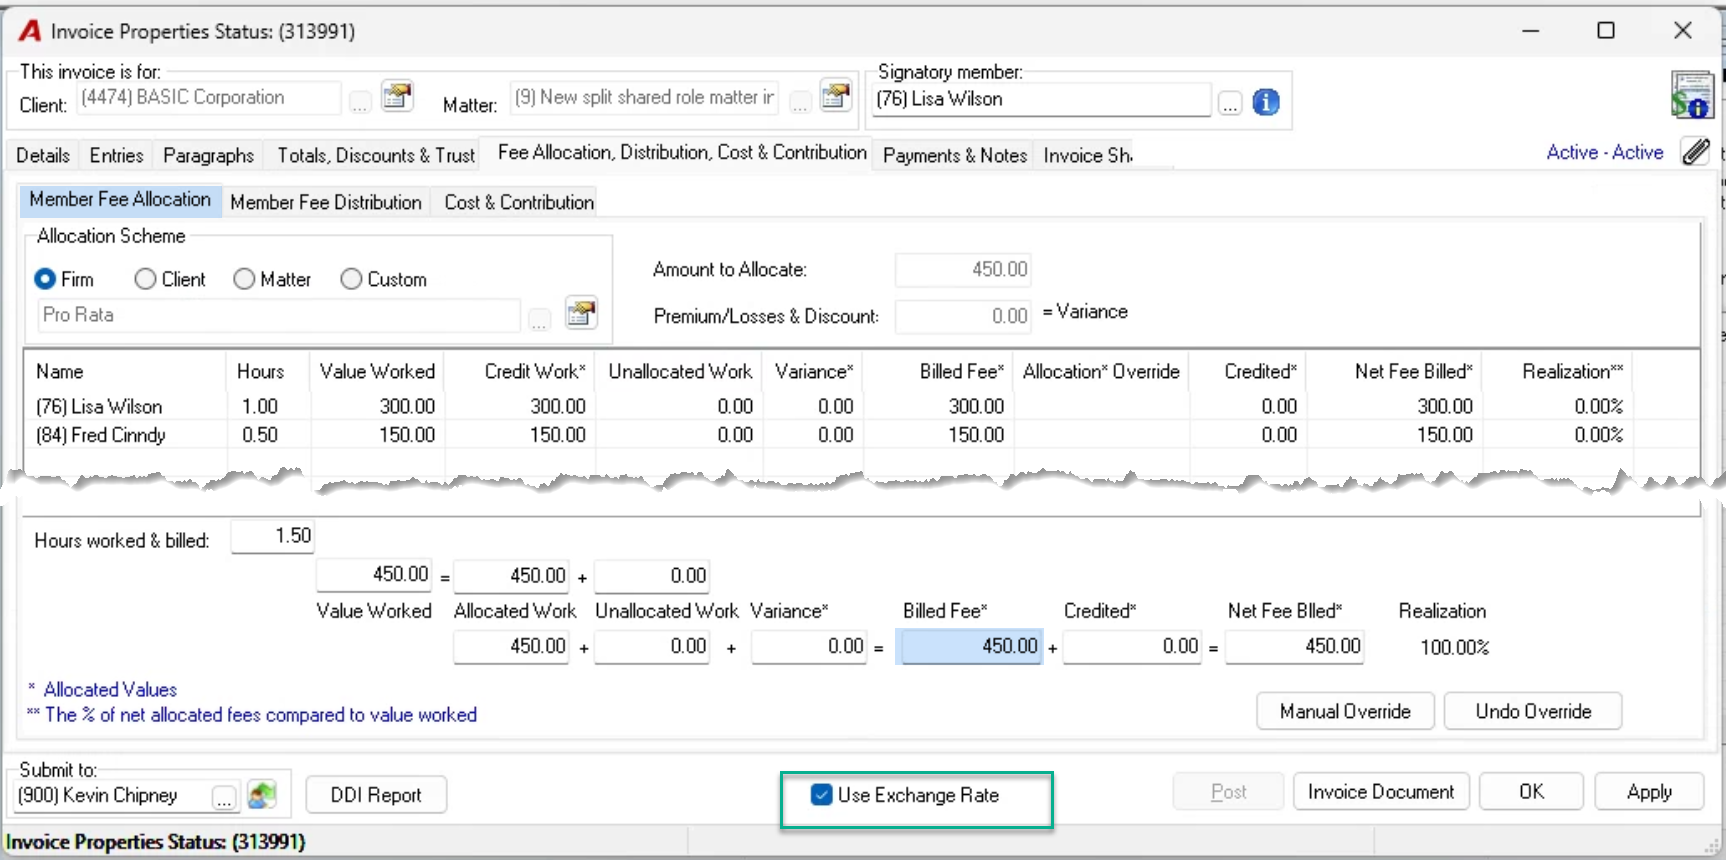Open the Cost & Contribution sub-tab
The height and width of the screenshot is (860, 1726).
(519, 202)
